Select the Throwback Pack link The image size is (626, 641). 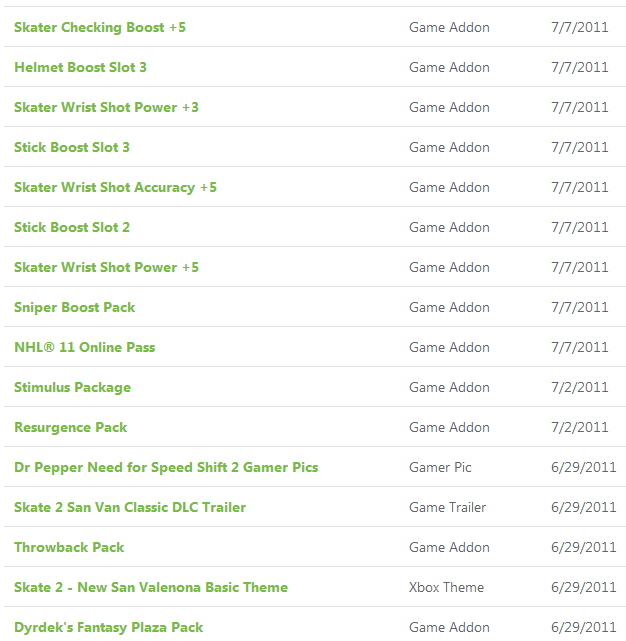point(69,547)
